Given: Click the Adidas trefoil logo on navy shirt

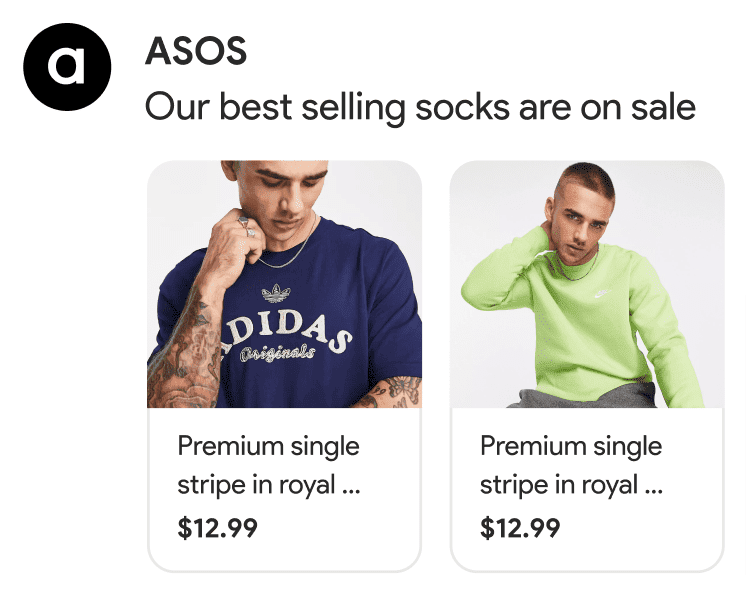Looking at the screenshot, I should point(276,292).
